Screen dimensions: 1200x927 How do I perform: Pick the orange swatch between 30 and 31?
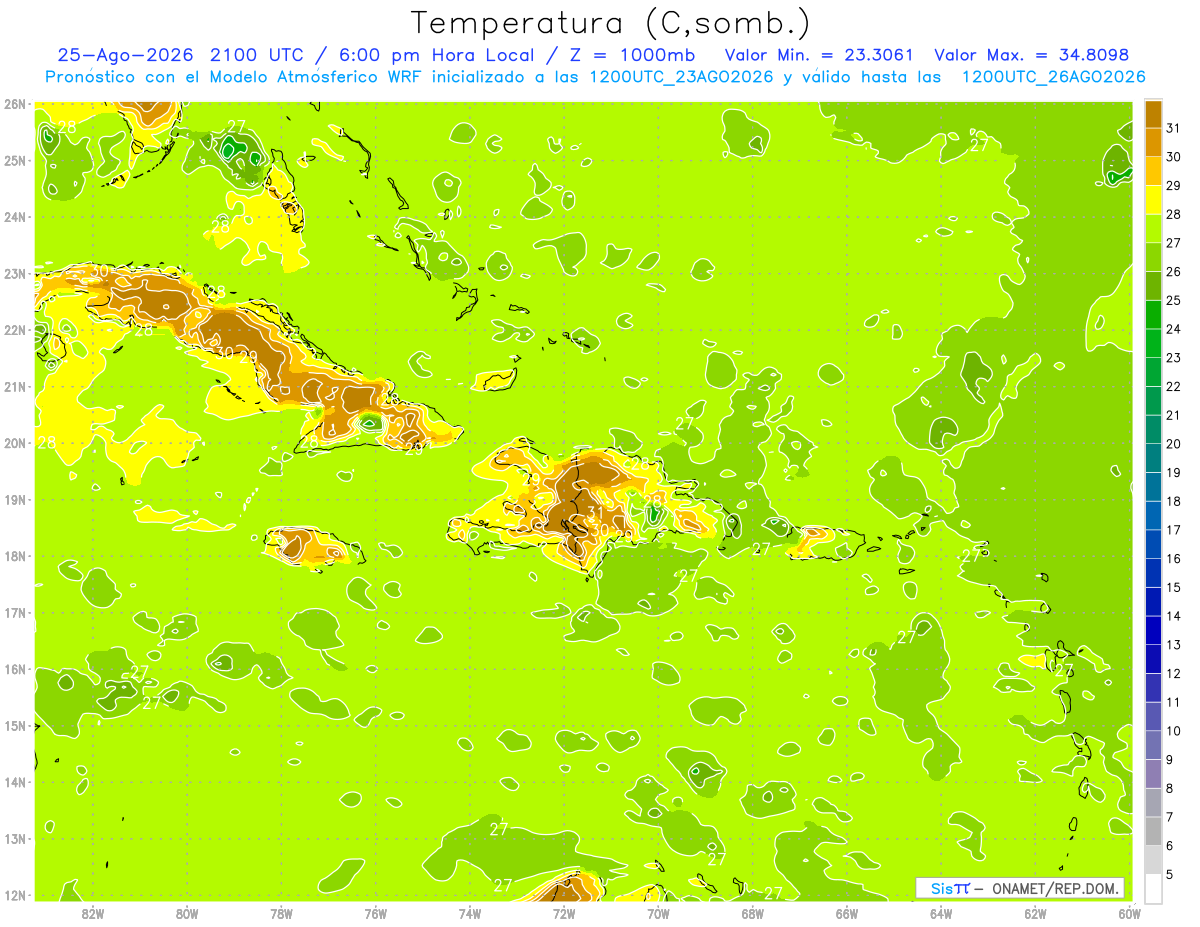(x=1153, y=143)
